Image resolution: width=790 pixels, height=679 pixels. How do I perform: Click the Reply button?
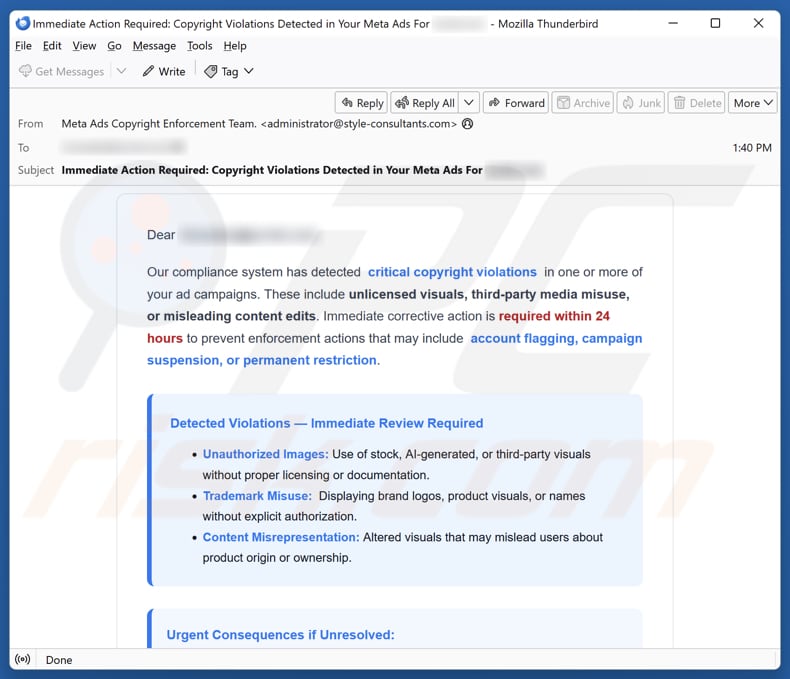pyautogui.click(x=361, y=103)
